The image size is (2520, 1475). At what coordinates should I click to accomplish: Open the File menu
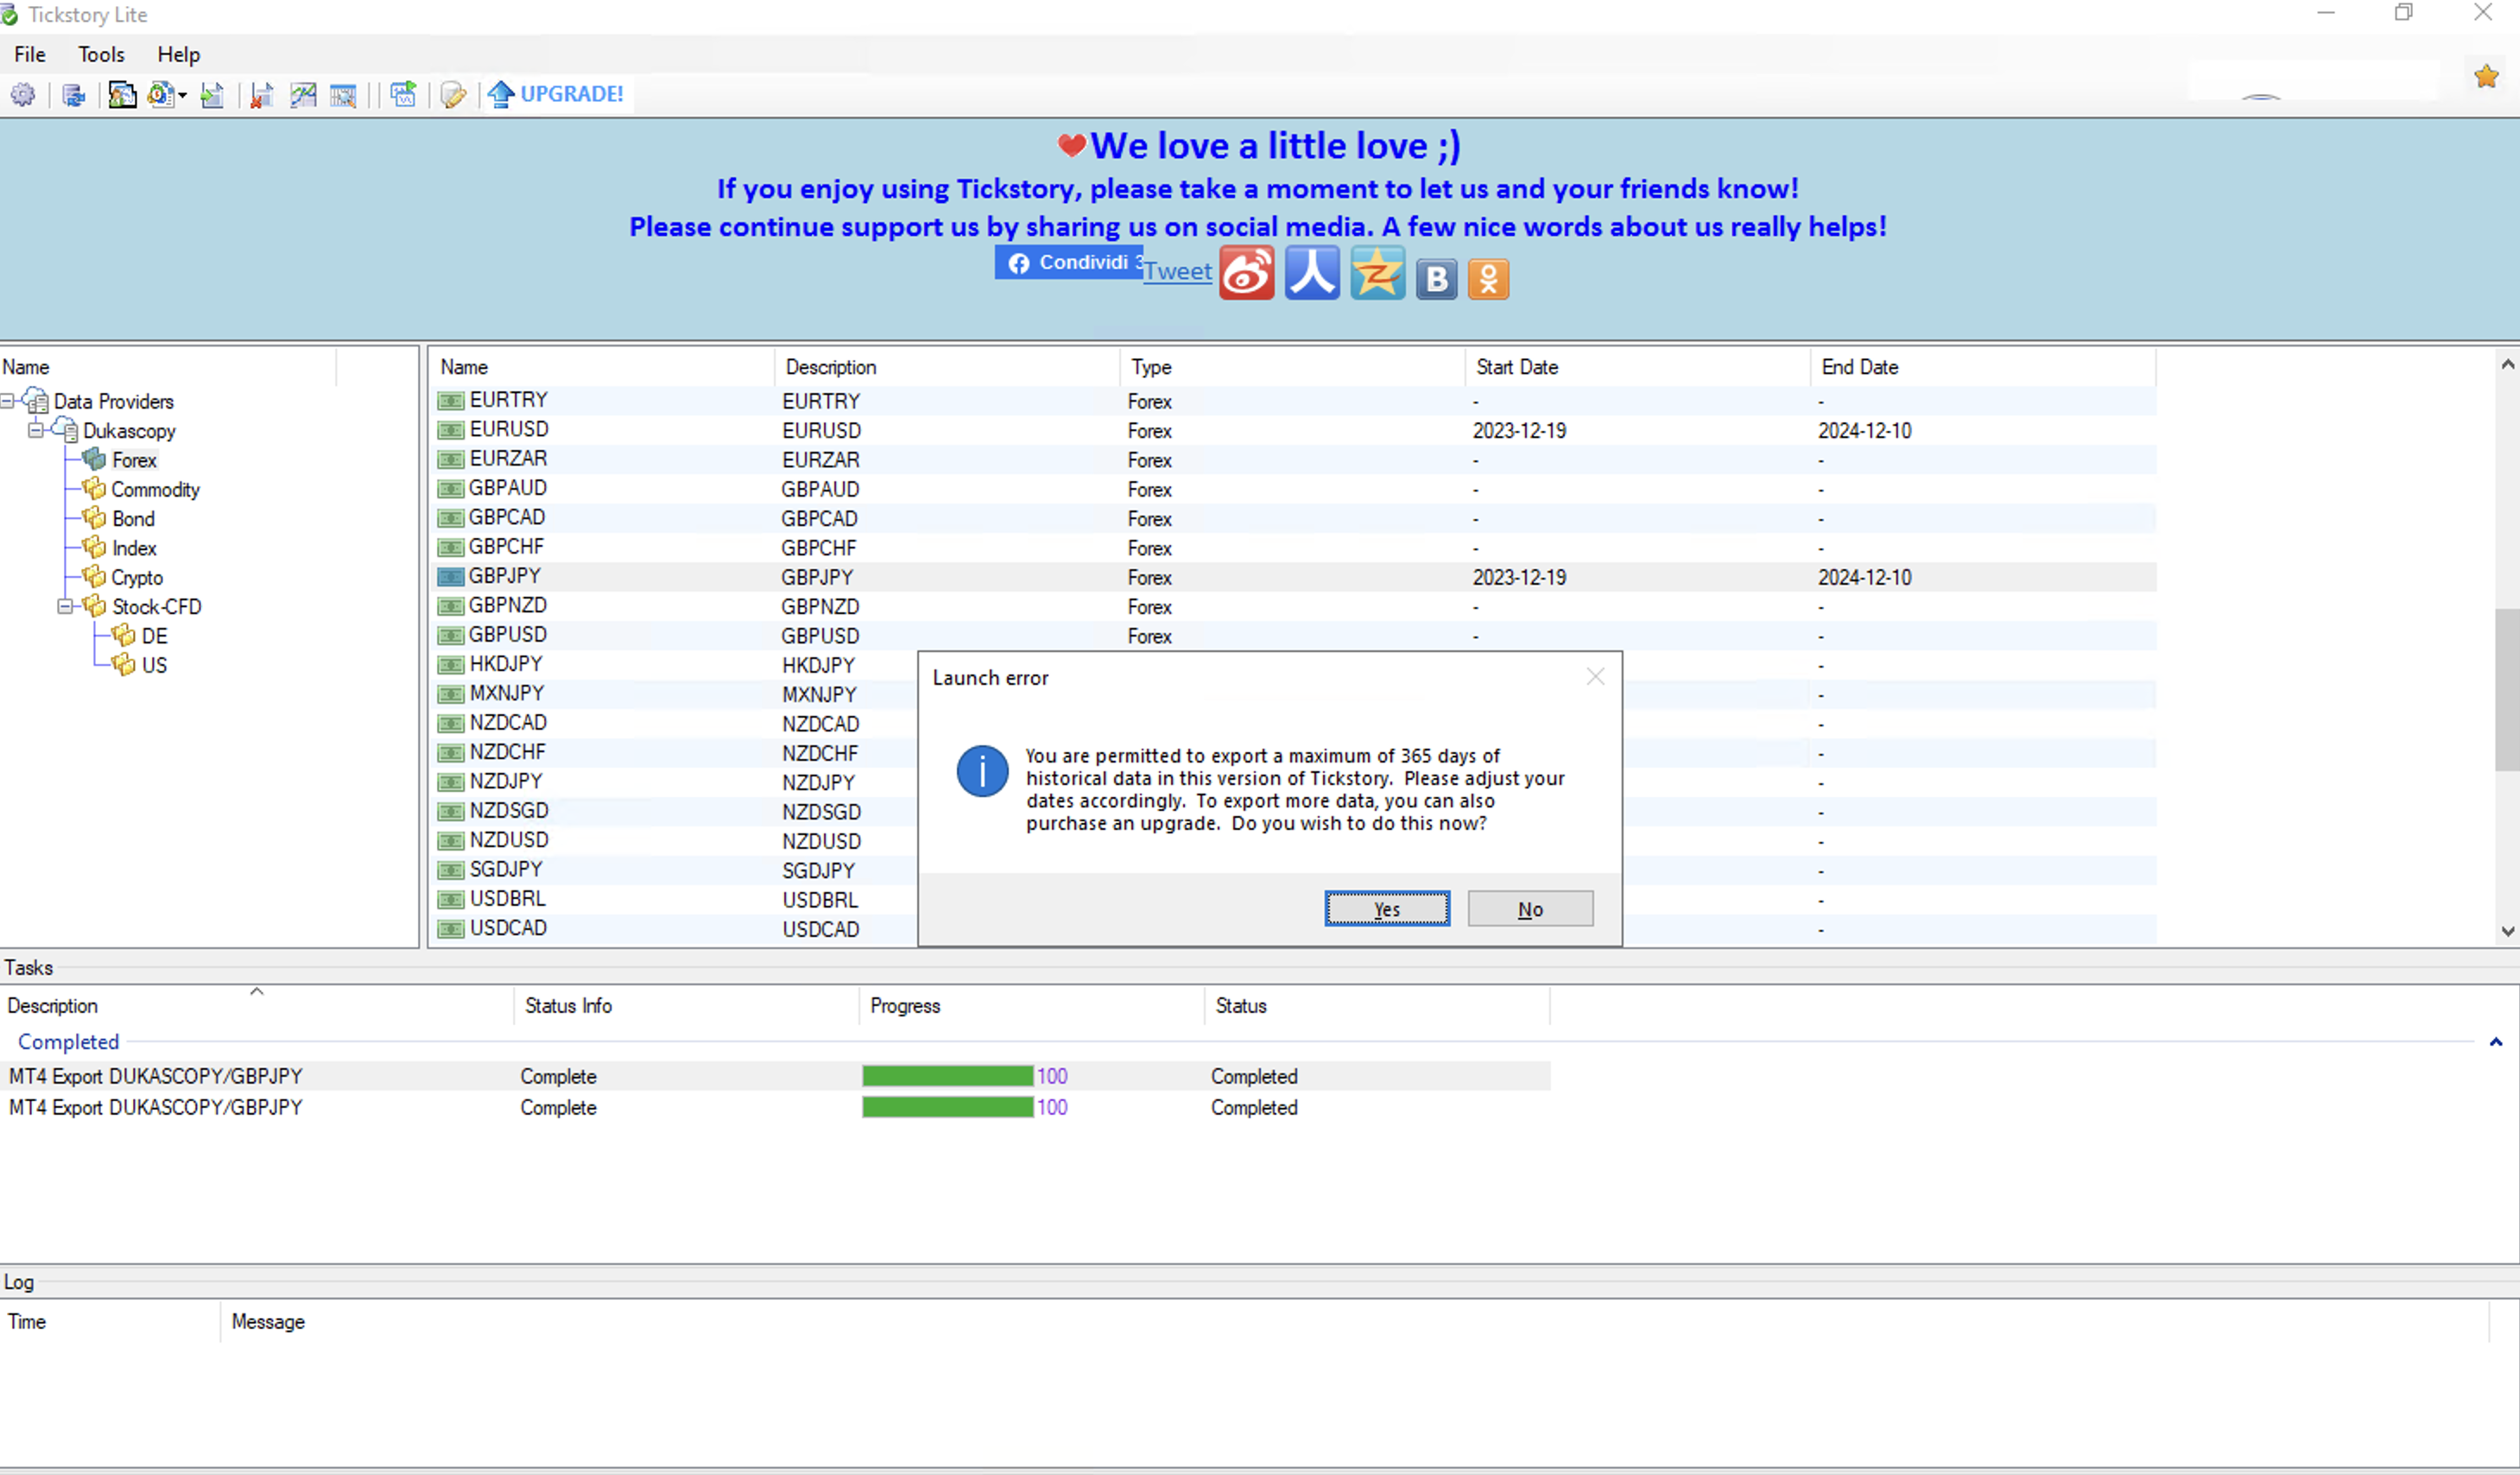tap(30, 54)
